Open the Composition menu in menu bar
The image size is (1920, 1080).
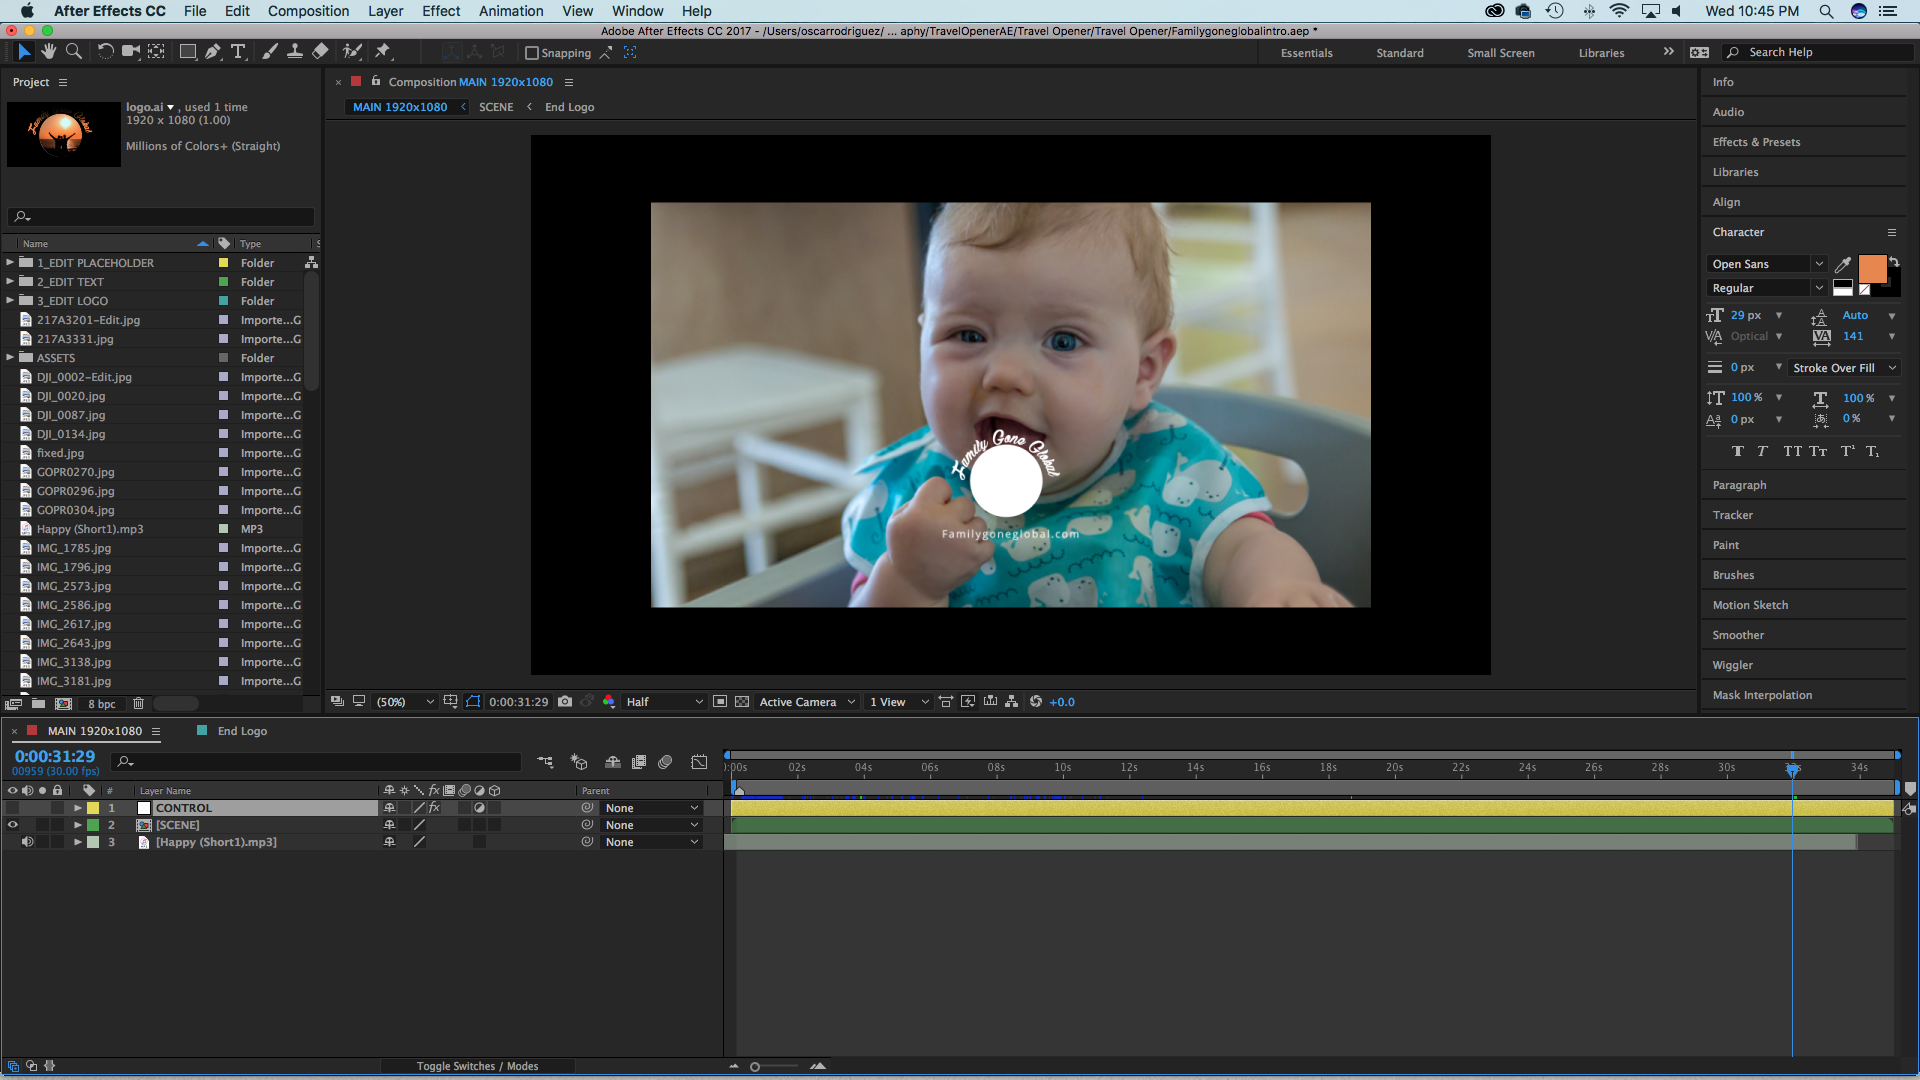tap(309, 11)
